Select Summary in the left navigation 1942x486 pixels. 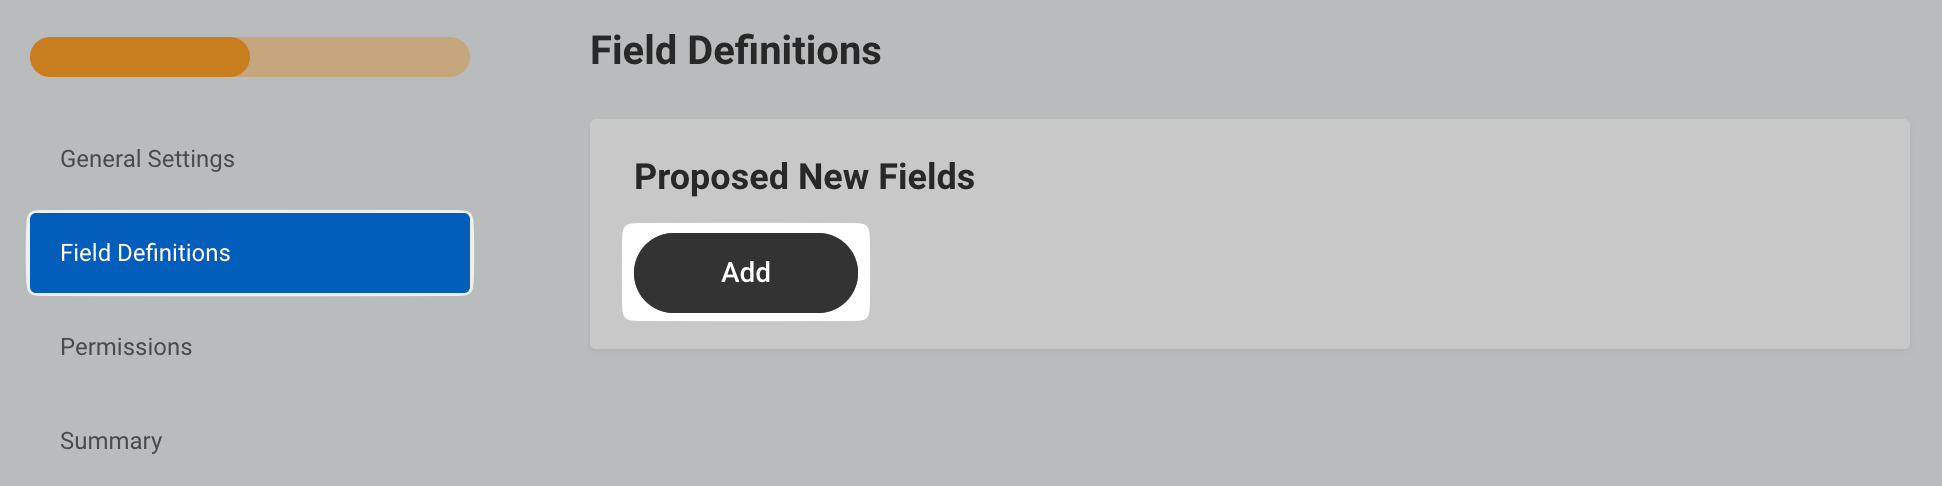111,441
